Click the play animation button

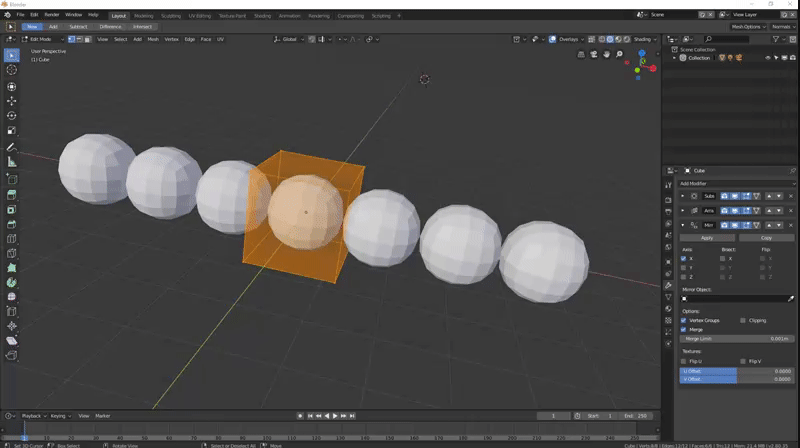point(334,415)
